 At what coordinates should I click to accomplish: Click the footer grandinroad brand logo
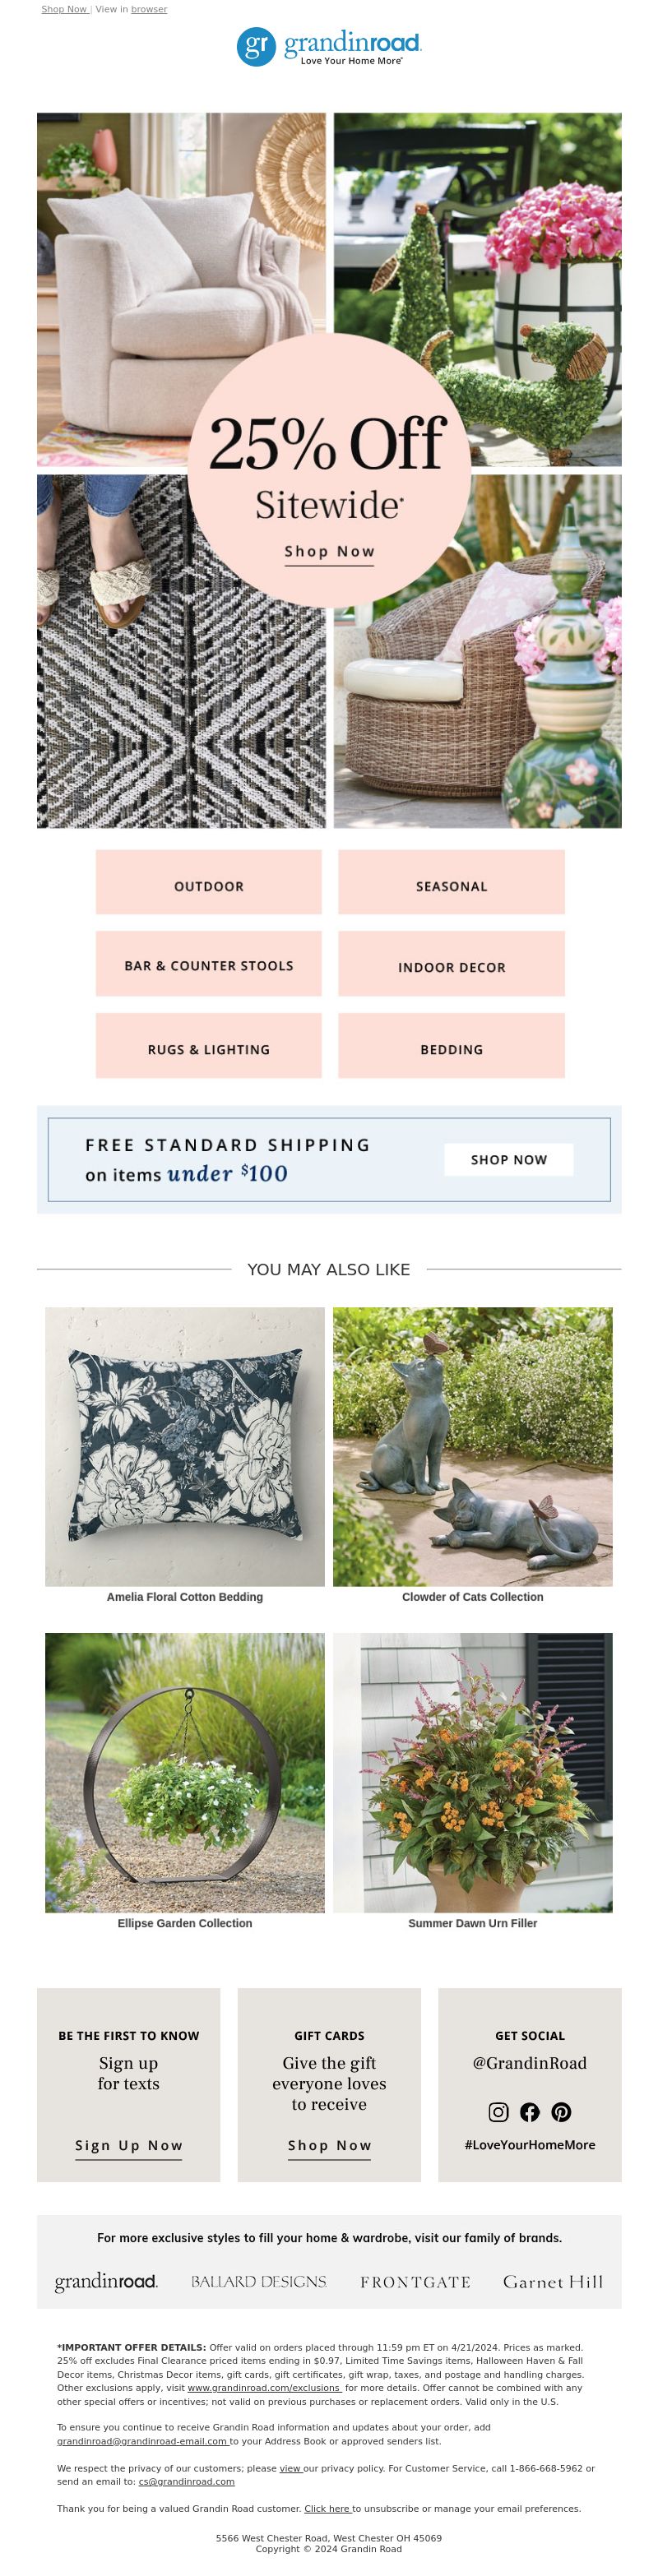[x=106, y=2281]
